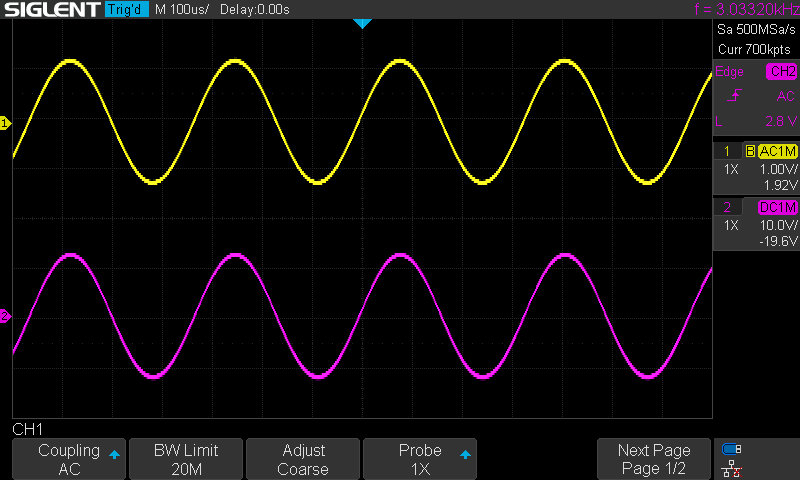Click channel 2 scale 10.0V/

click(x=778, y=225)
